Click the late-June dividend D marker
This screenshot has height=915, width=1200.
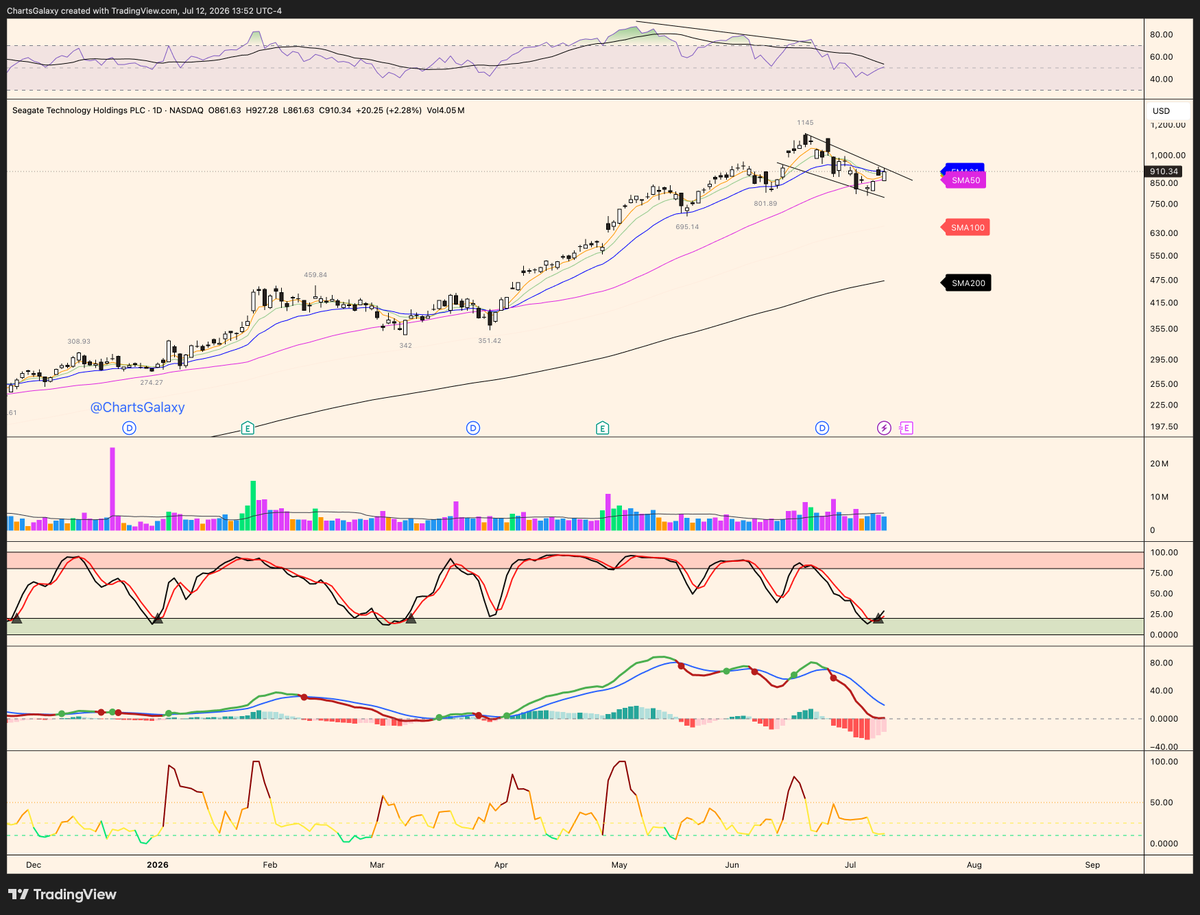click(x=822, y=428)
